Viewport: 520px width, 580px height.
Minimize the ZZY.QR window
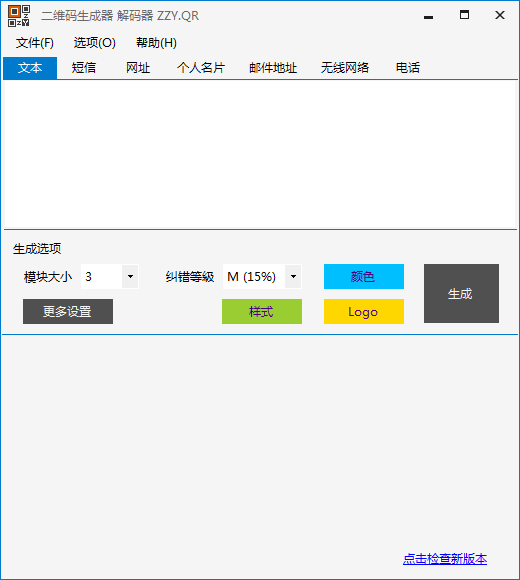coord(429,16)
